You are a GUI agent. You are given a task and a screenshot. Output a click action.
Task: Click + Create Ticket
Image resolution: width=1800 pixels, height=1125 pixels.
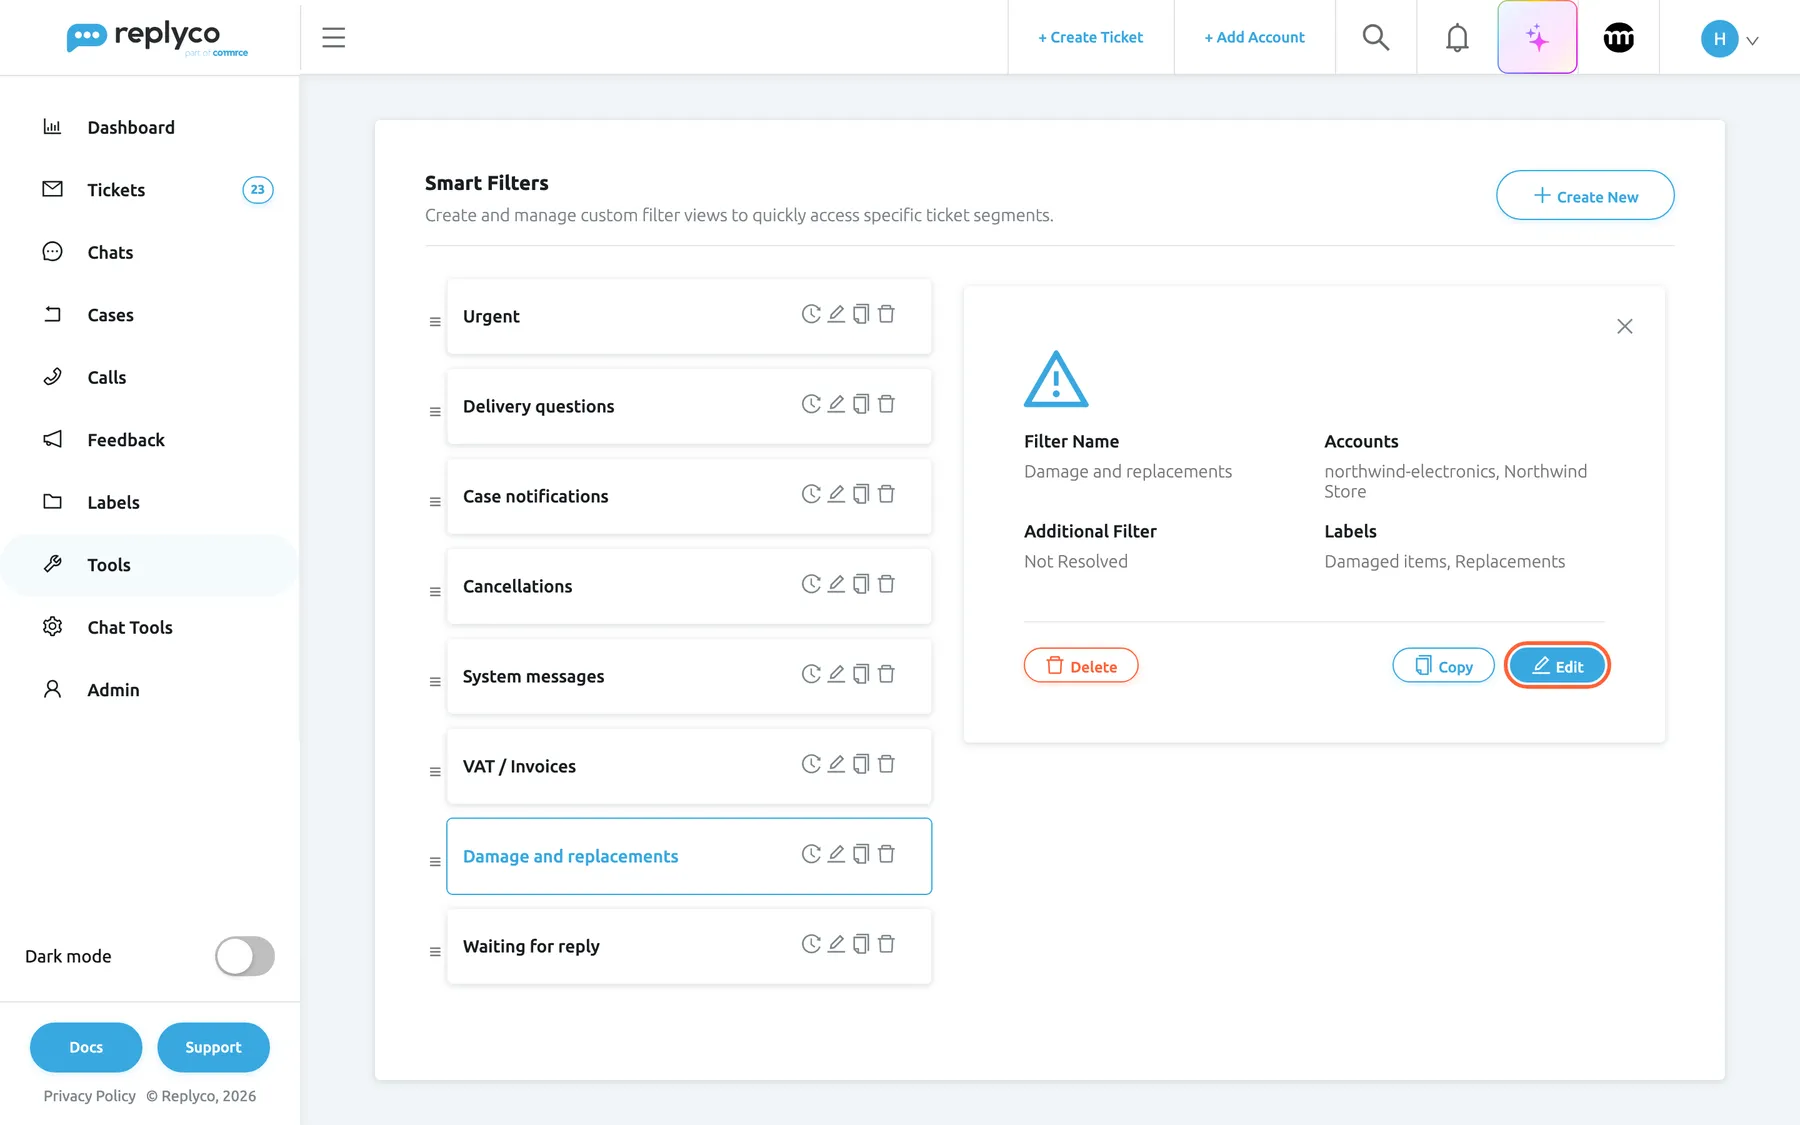[1090, 38]
